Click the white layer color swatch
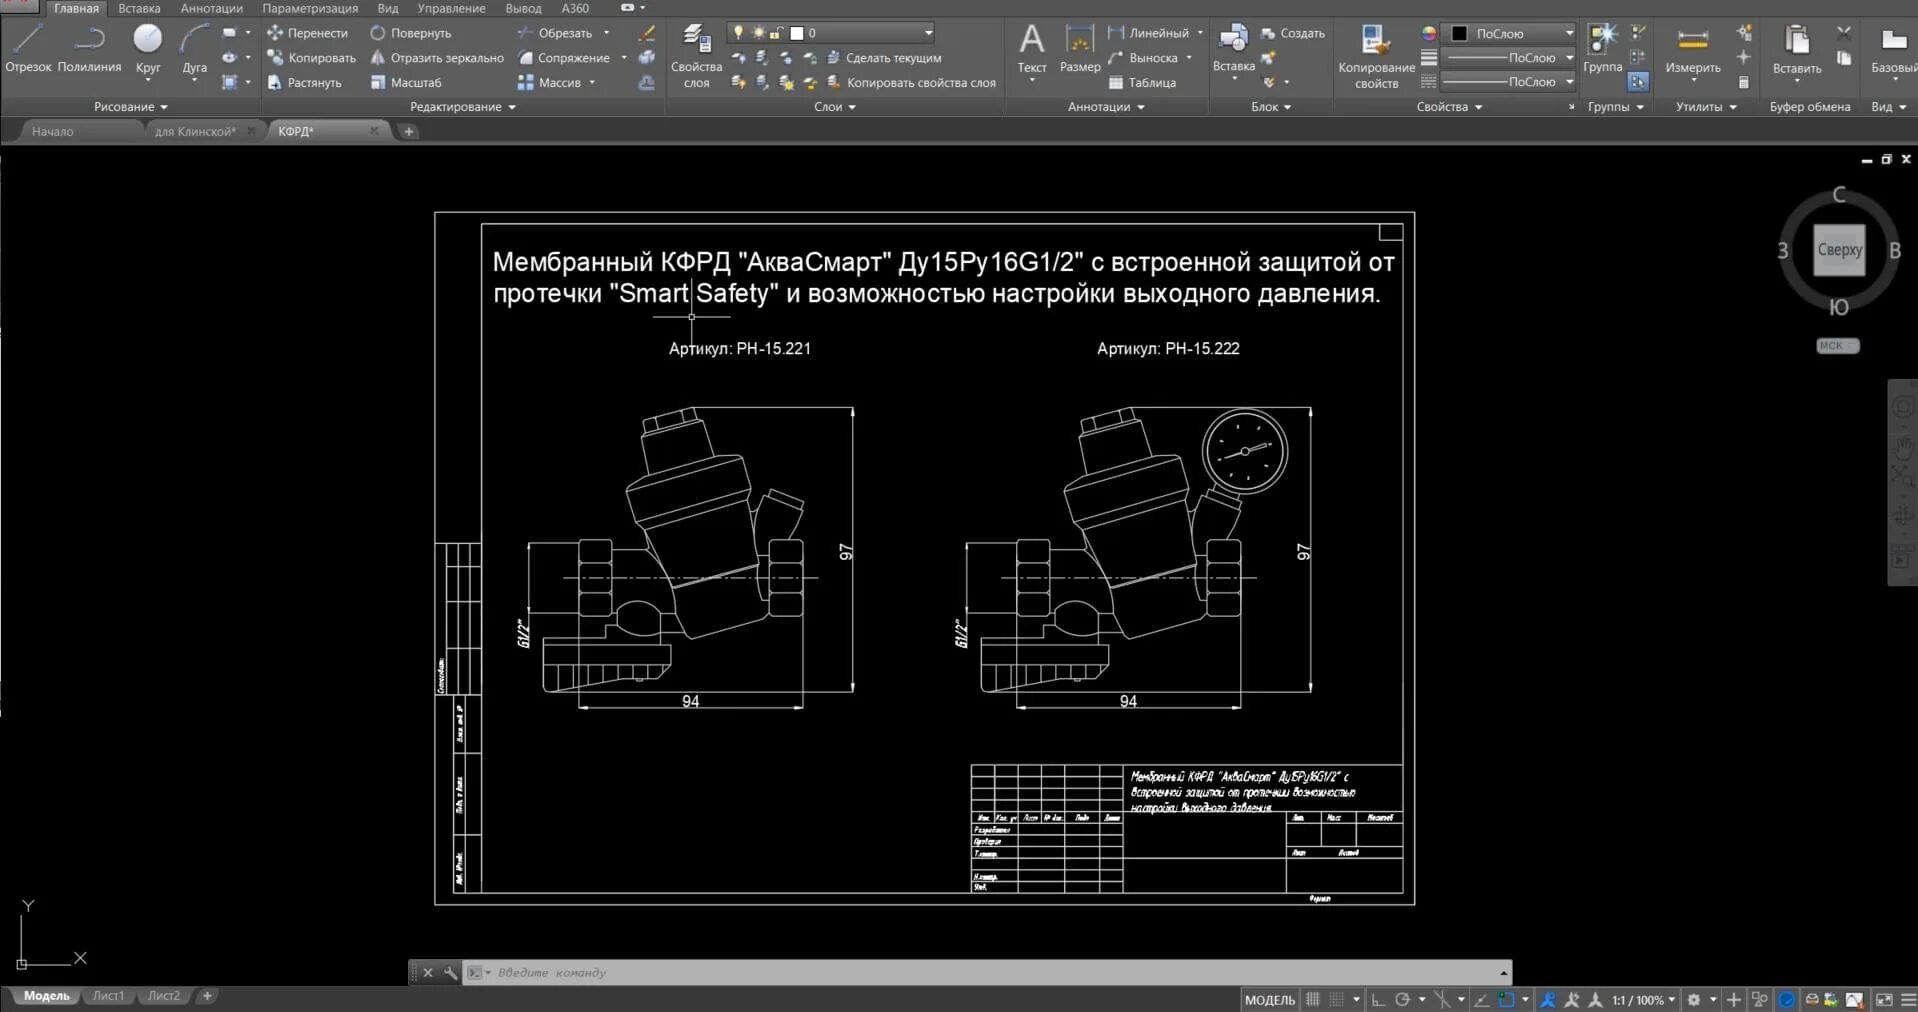Screen dimensions: 1918x1012 pos(797,33)
